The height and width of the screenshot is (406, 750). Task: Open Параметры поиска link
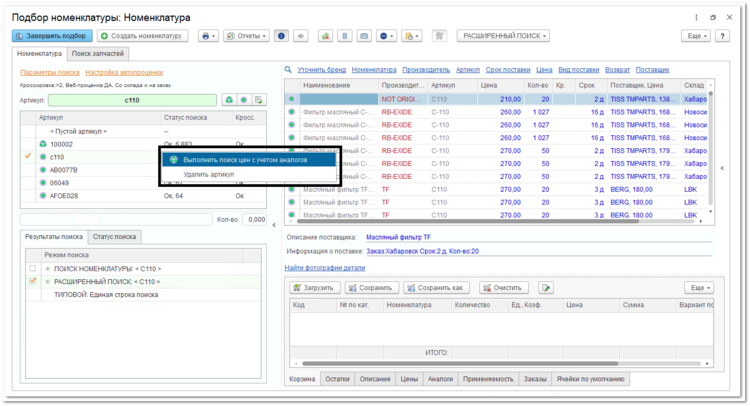(x=50, y=72)
